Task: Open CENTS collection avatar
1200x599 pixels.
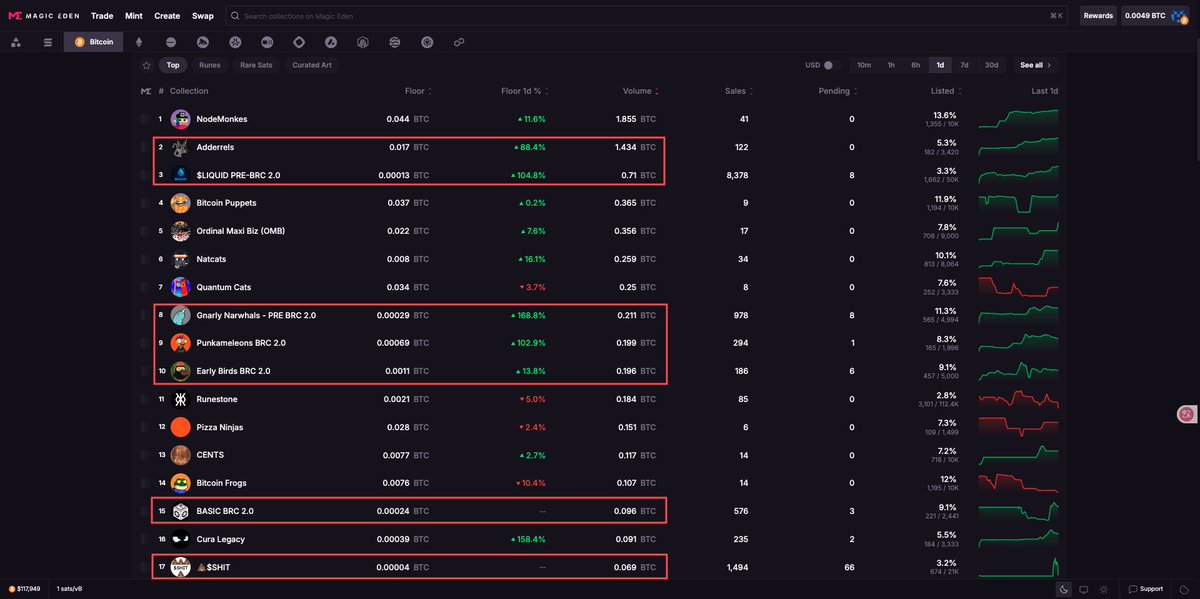Action: (180, 455)
